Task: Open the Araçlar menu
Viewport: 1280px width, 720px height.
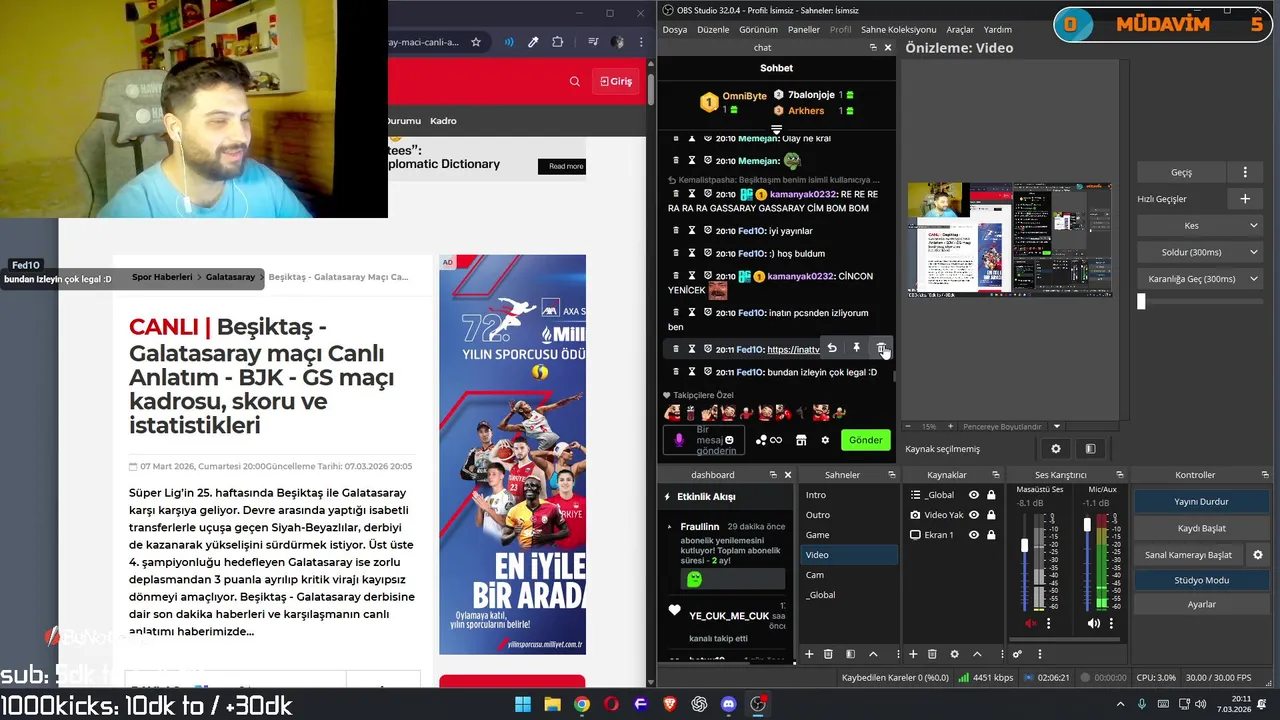Action: [x=960, y=30]
